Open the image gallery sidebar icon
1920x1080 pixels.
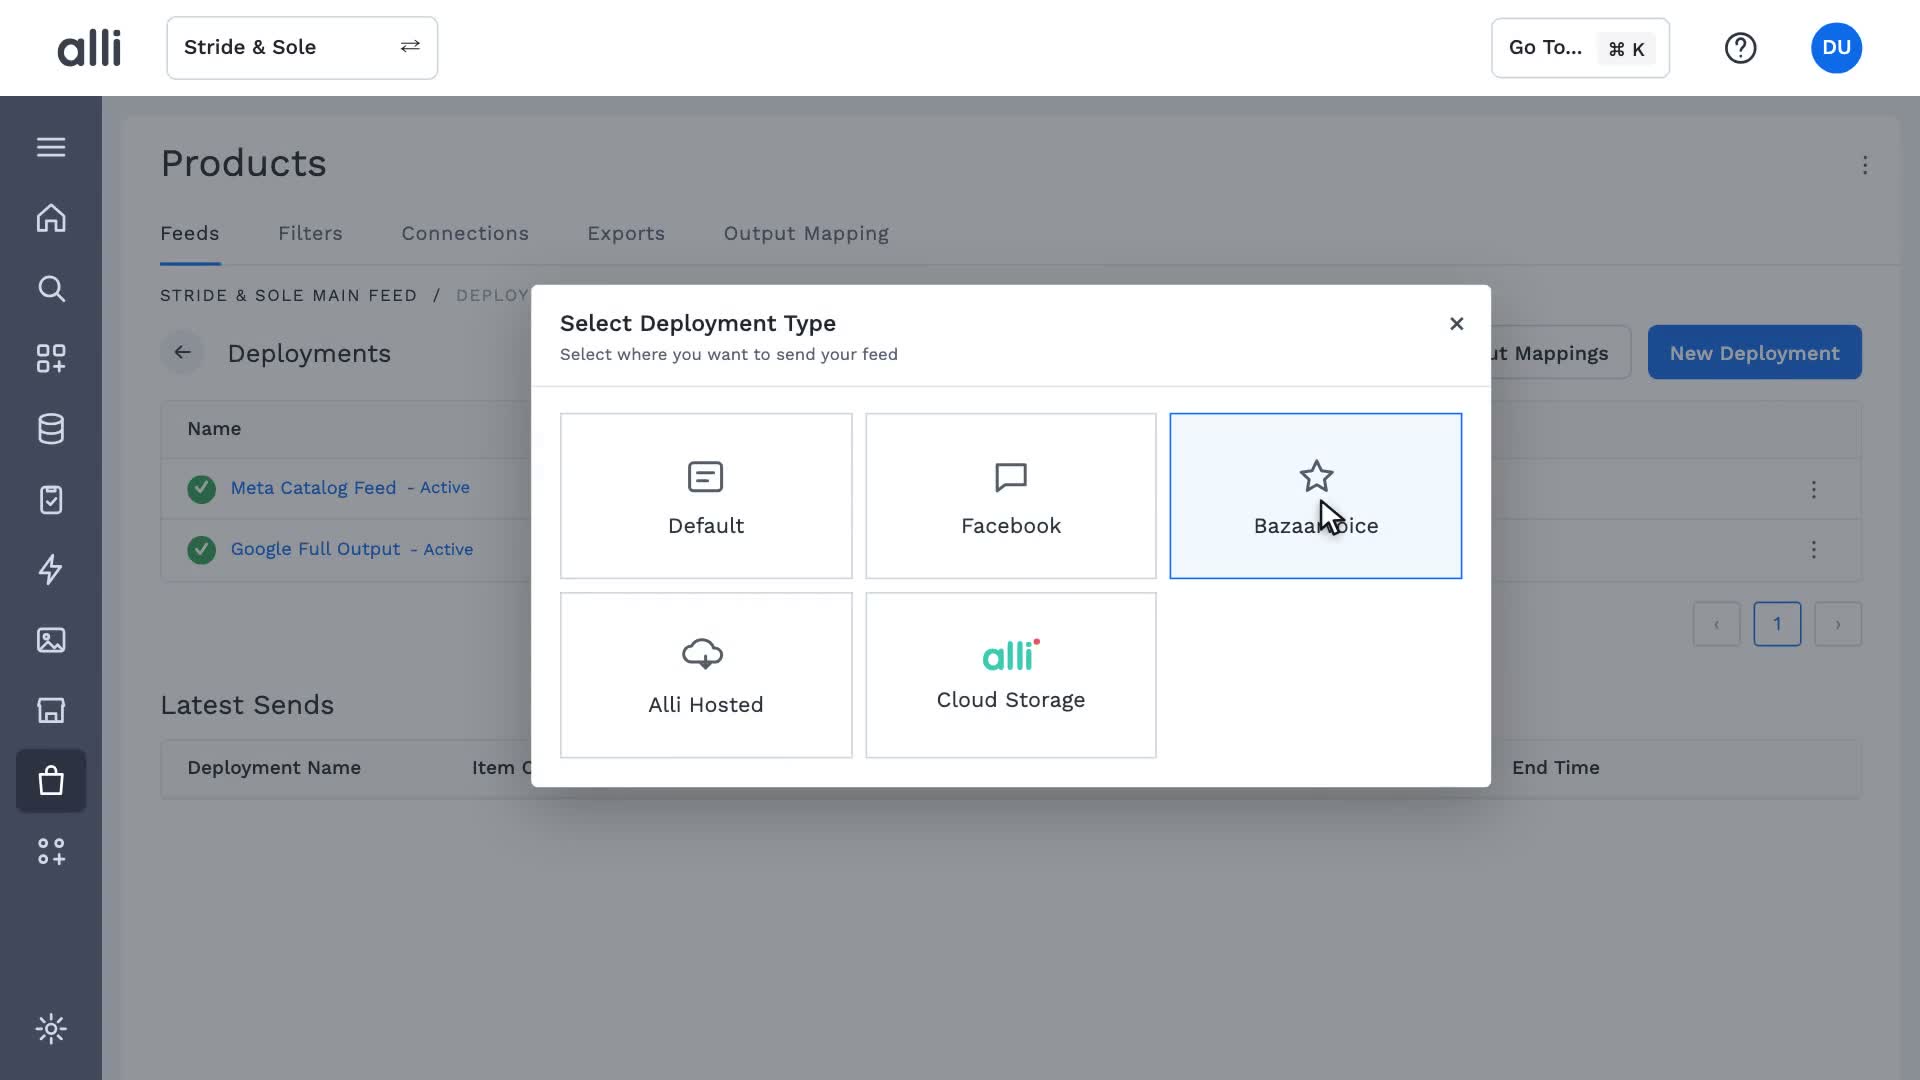click(x=51, y=640)
